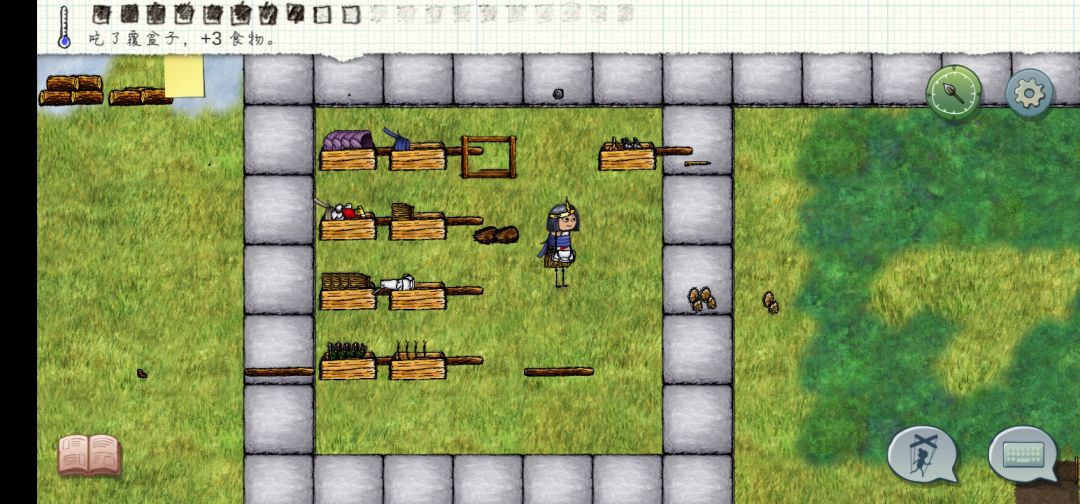Tap the small round stone on top wall

pyautogui.click(x=558, y=94)
